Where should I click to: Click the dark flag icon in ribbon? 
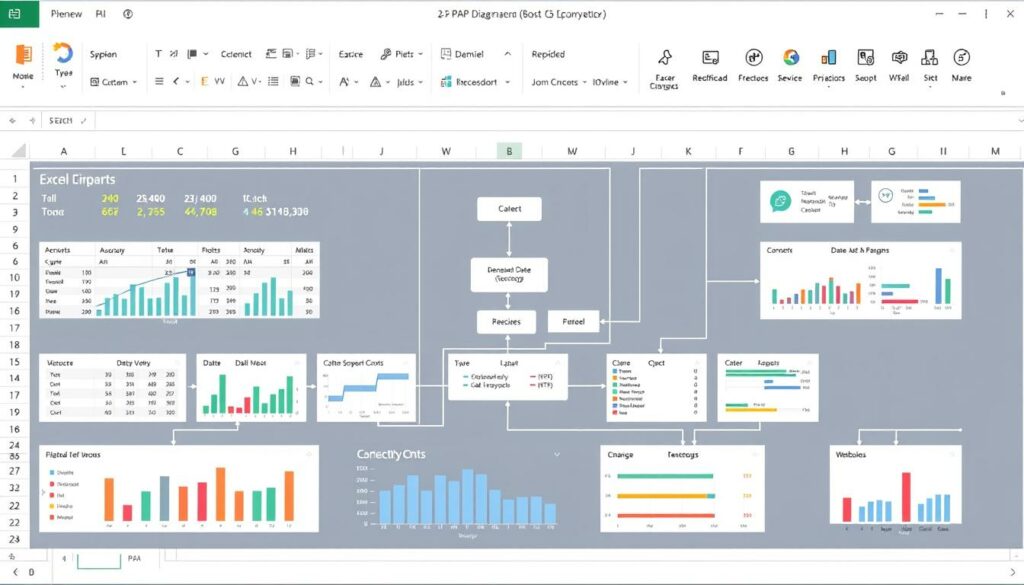pyautogui.click(x=192, y=54)
